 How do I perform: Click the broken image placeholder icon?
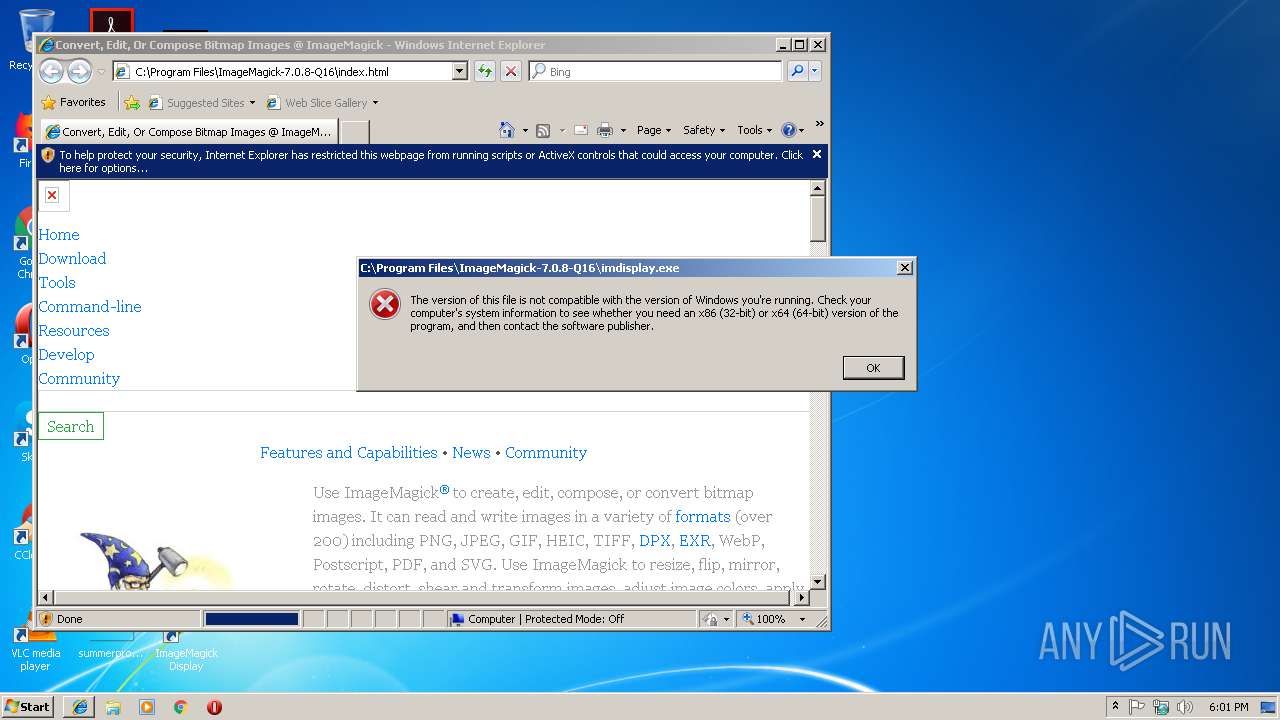click(x=52, y=195)
